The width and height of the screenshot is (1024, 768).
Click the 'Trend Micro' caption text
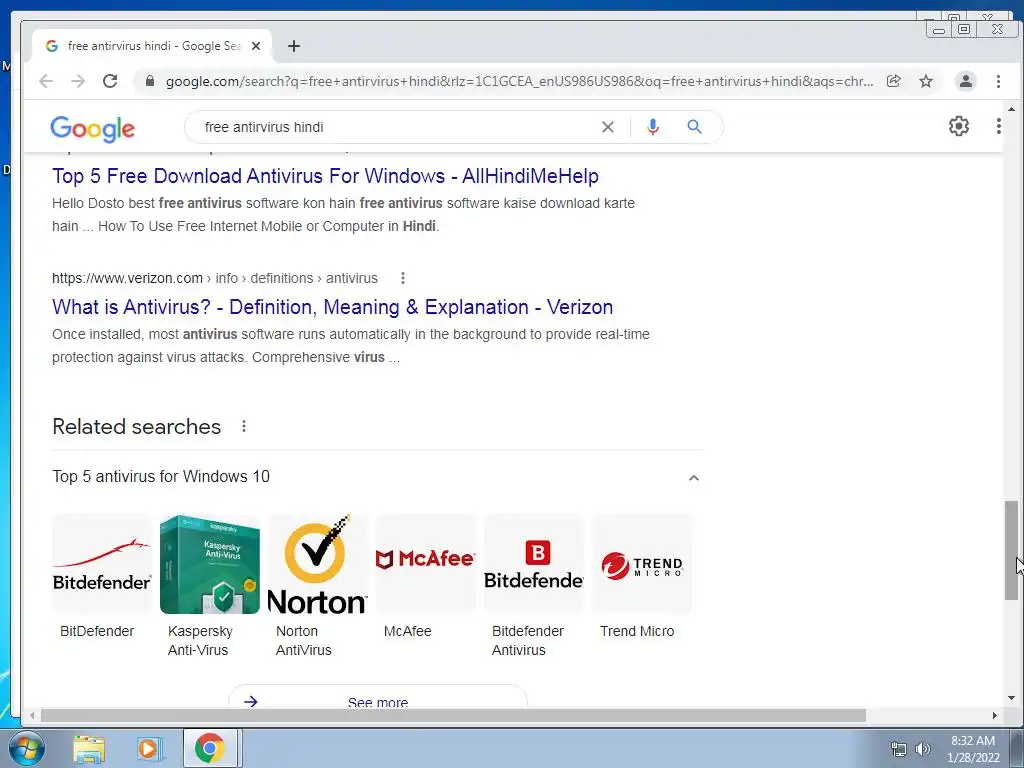click(x=637, y=632)
